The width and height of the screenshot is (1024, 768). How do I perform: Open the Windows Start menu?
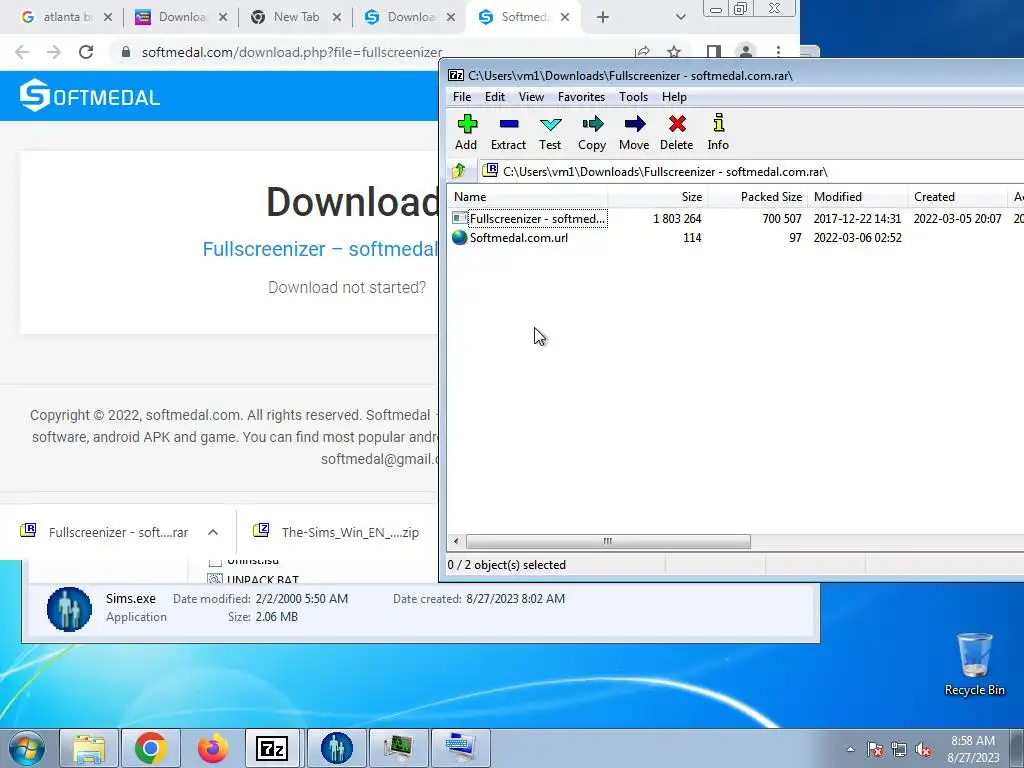click(27, 748)
